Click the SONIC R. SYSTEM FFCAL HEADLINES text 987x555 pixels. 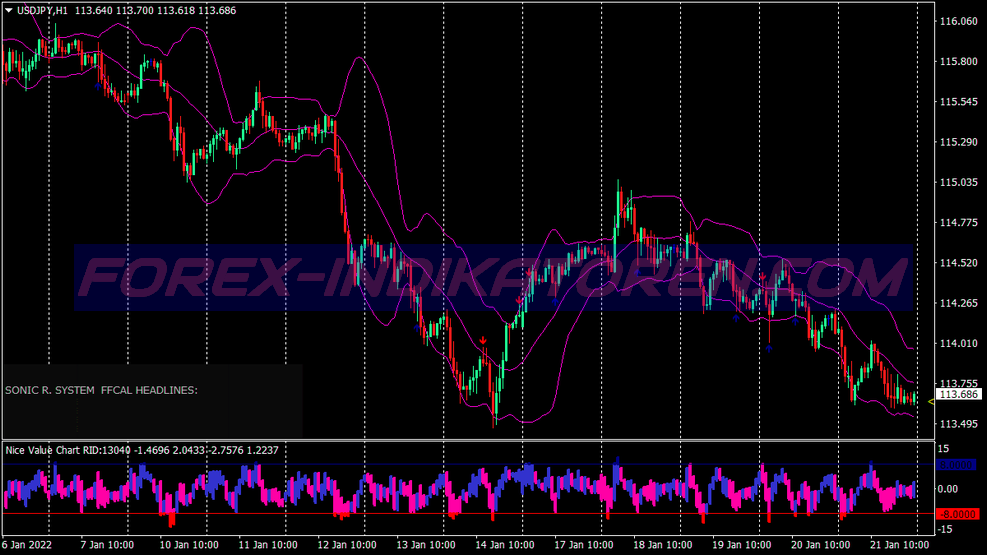point(101,390)
